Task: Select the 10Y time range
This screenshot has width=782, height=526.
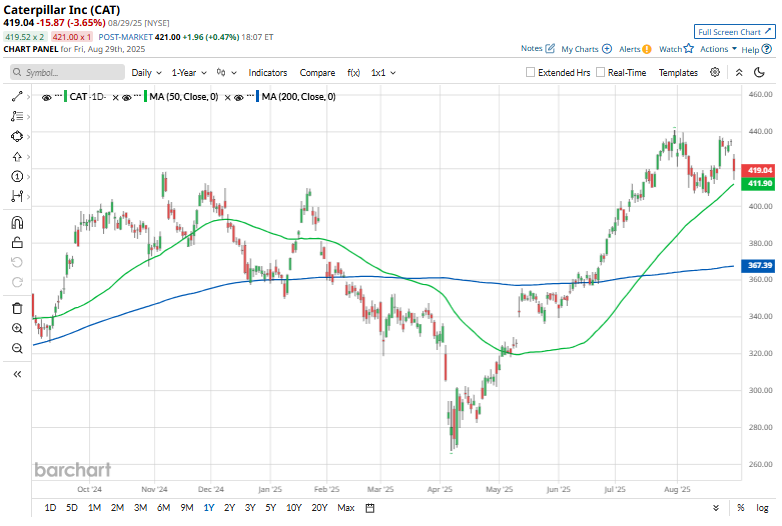Action: tap(294, 508)
